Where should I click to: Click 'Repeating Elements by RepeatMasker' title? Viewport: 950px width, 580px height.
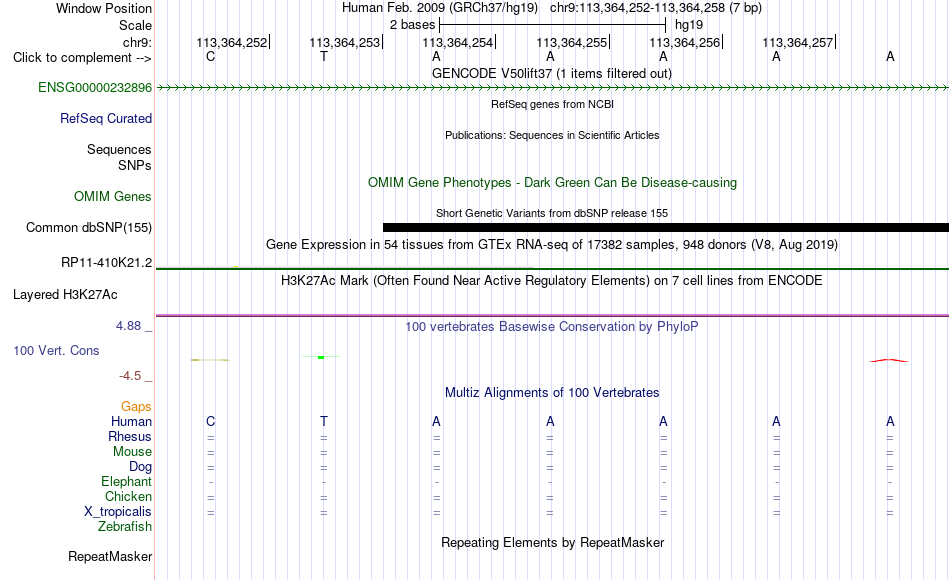click(553, 542)
